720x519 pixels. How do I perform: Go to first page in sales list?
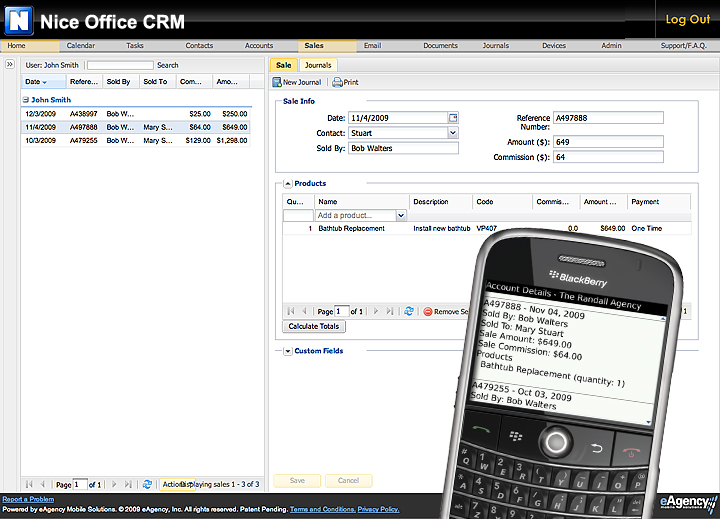(x=29, y=484)
